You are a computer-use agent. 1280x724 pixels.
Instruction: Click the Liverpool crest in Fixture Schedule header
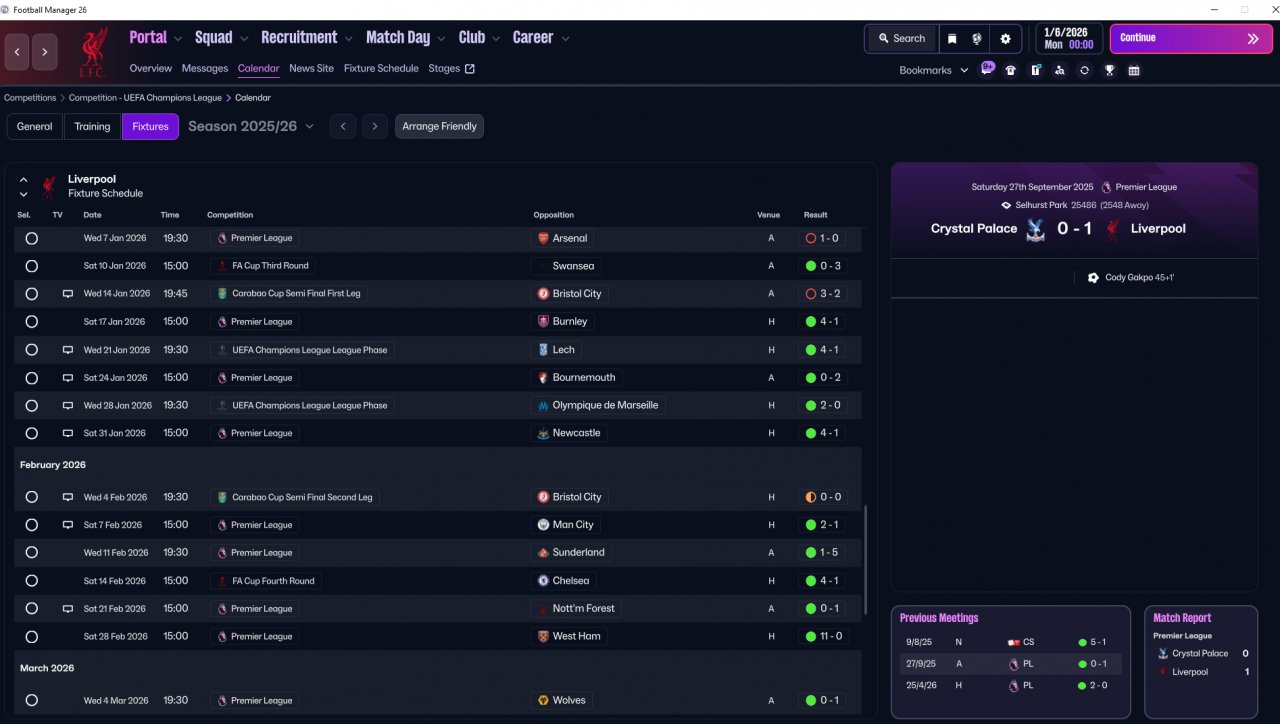click(x=48, y=186)
